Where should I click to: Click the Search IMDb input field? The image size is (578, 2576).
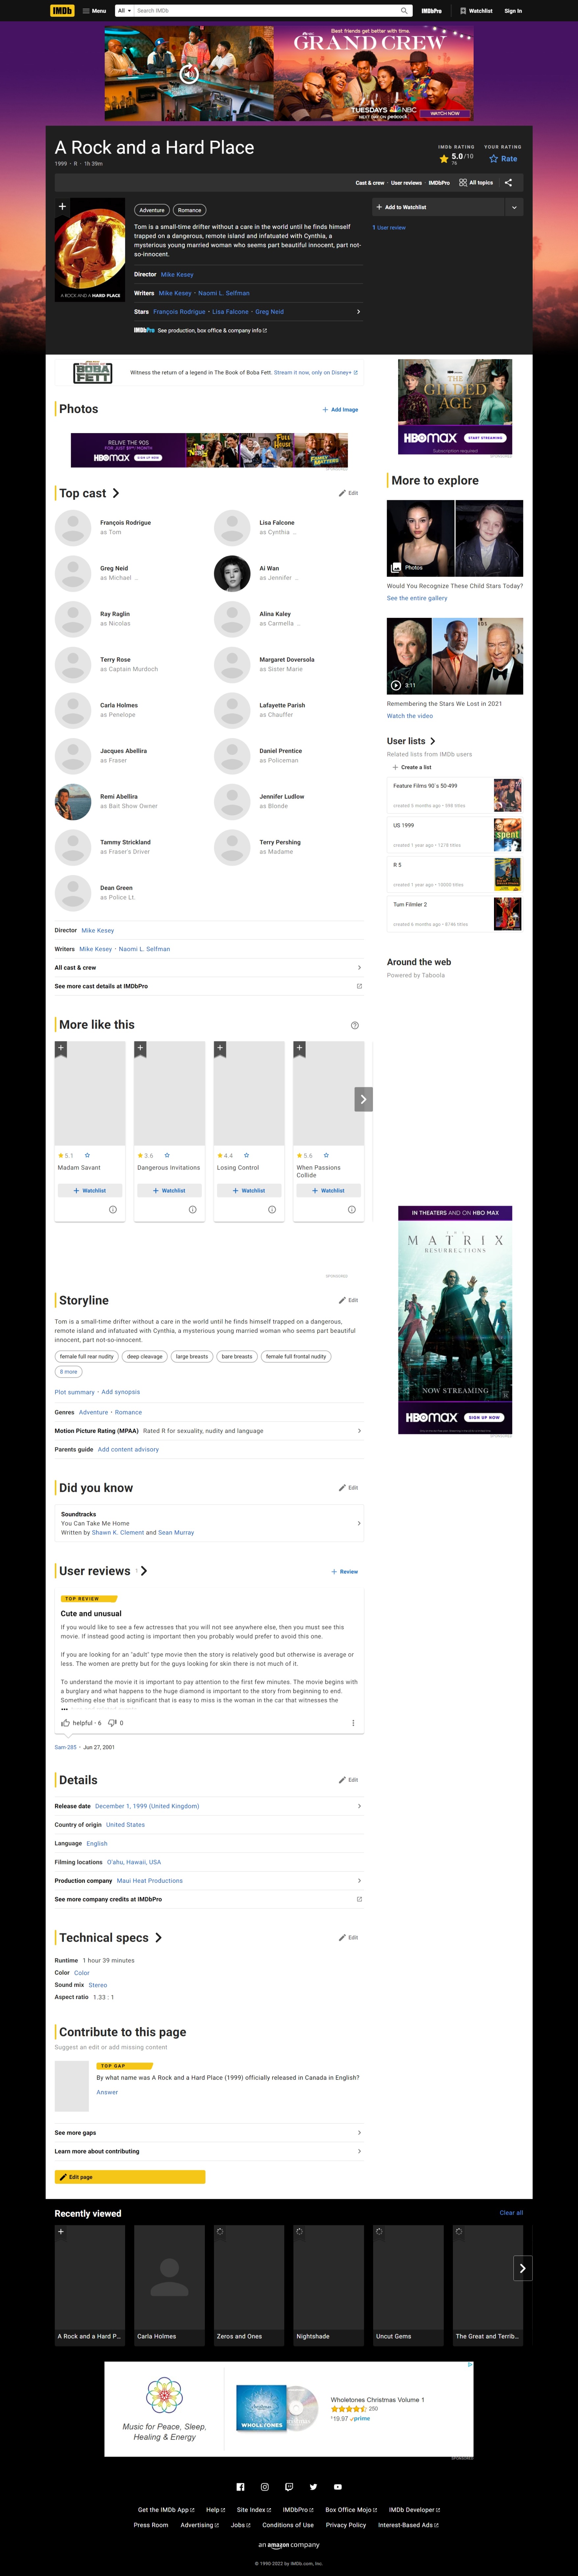[266, 11]
